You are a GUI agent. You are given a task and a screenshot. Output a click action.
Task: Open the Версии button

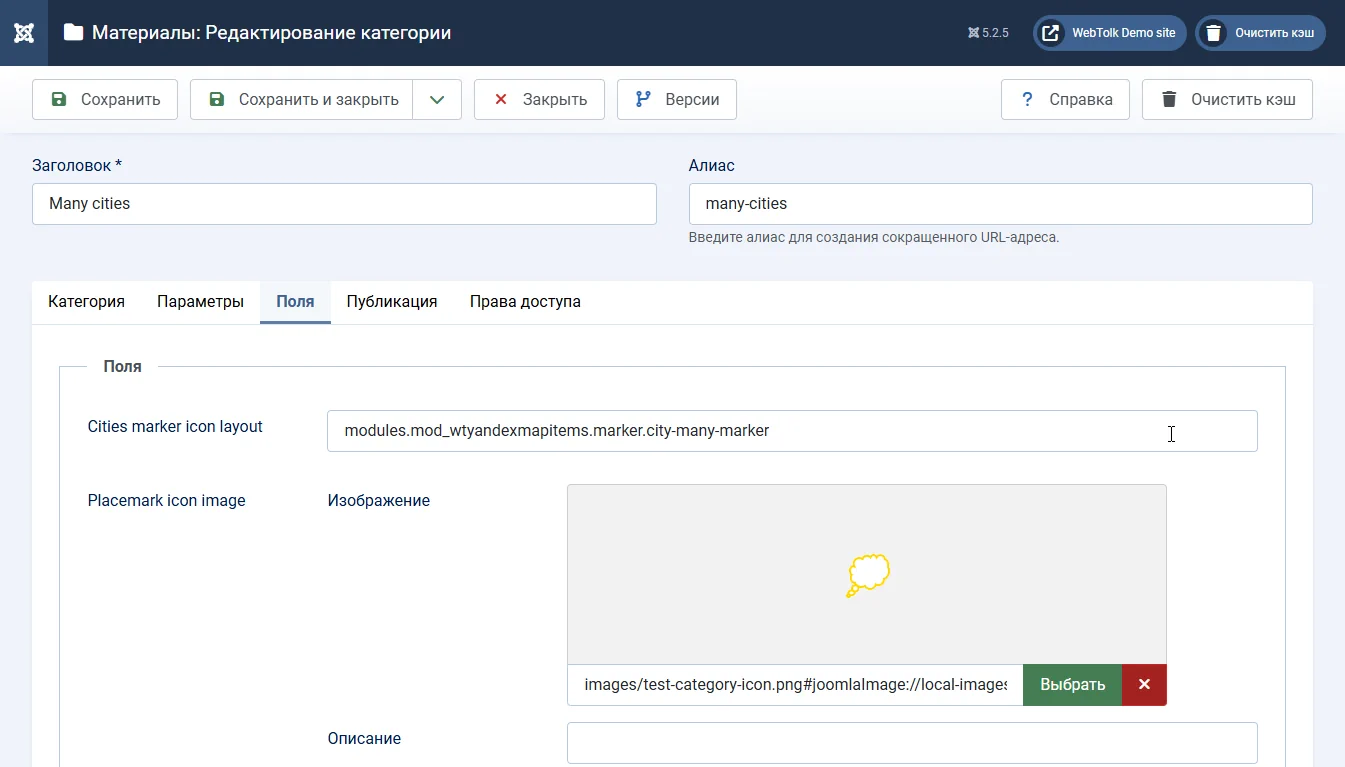click(677, 100)
